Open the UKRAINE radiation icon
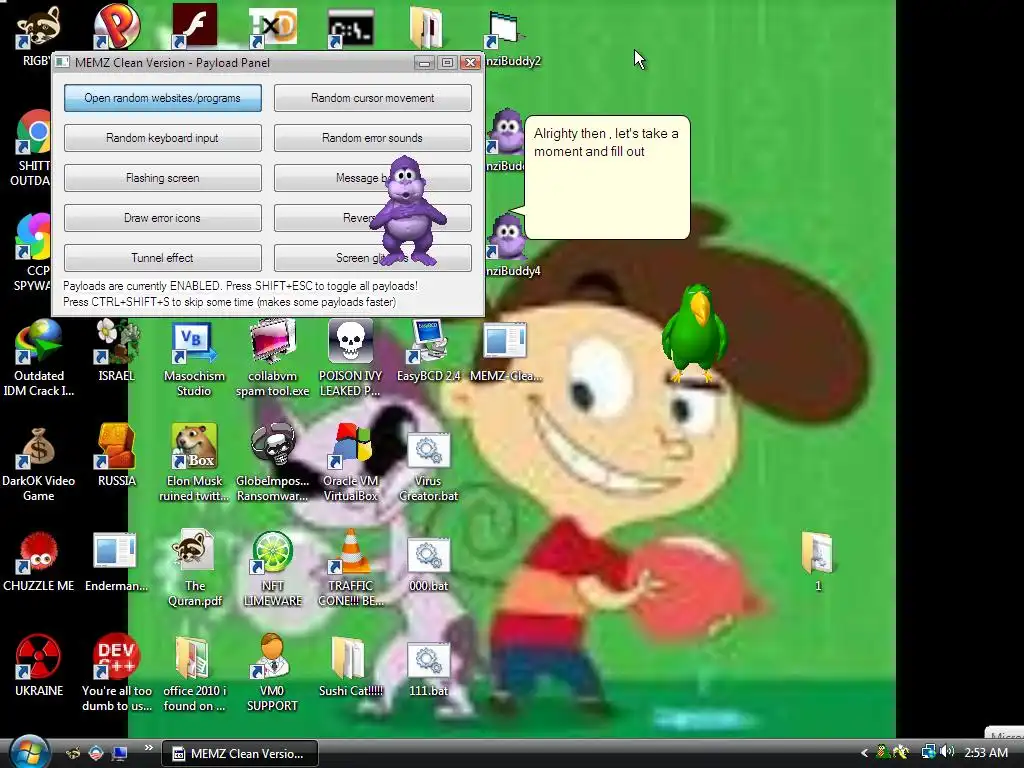This screenshot has width=1024, height=768. (x=39, y=665)
